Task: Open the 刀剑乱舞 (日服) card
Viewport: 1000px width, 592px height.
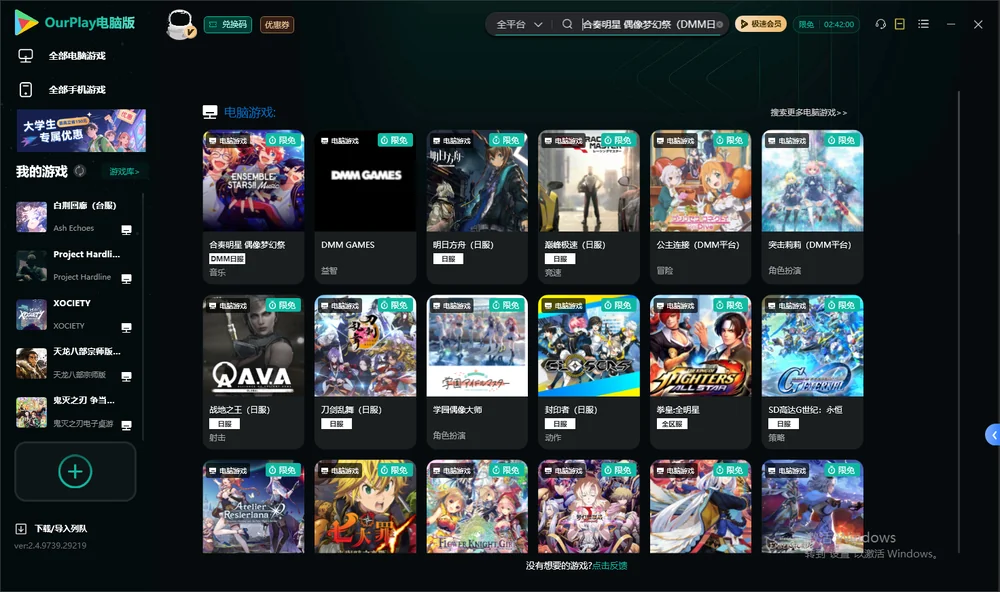Action: pos(365,372)
